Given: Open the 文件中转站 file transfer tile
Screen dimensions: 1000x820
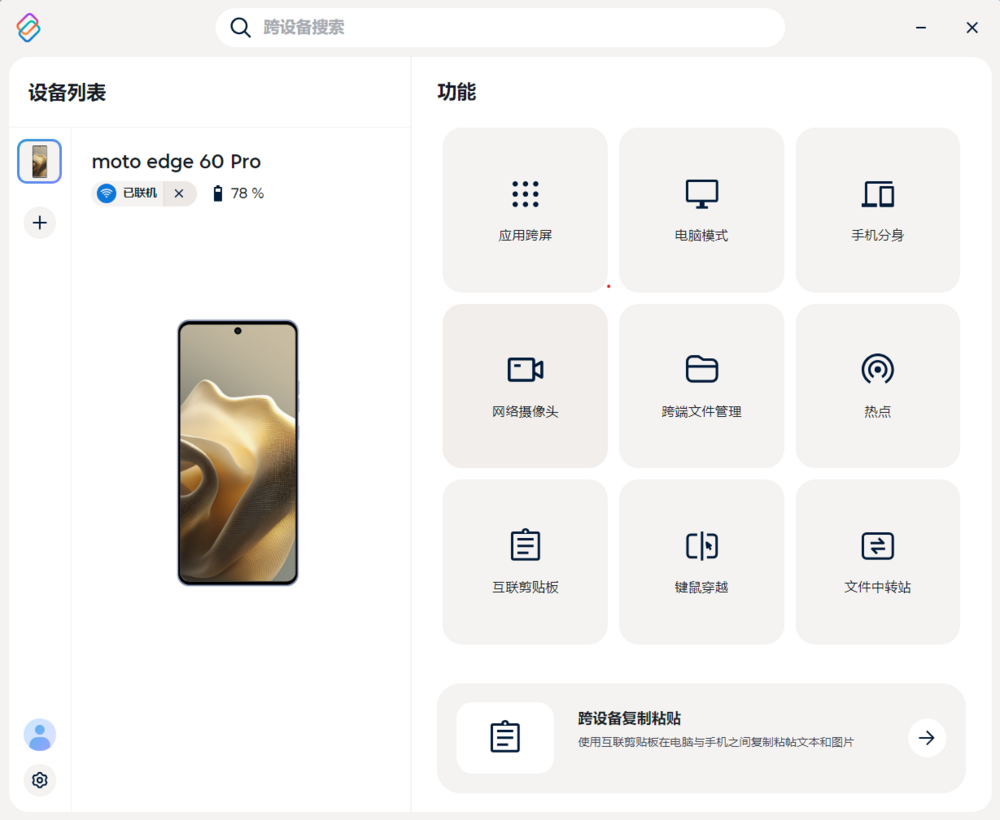Looking at the screenshot, I should pos(878,562).
